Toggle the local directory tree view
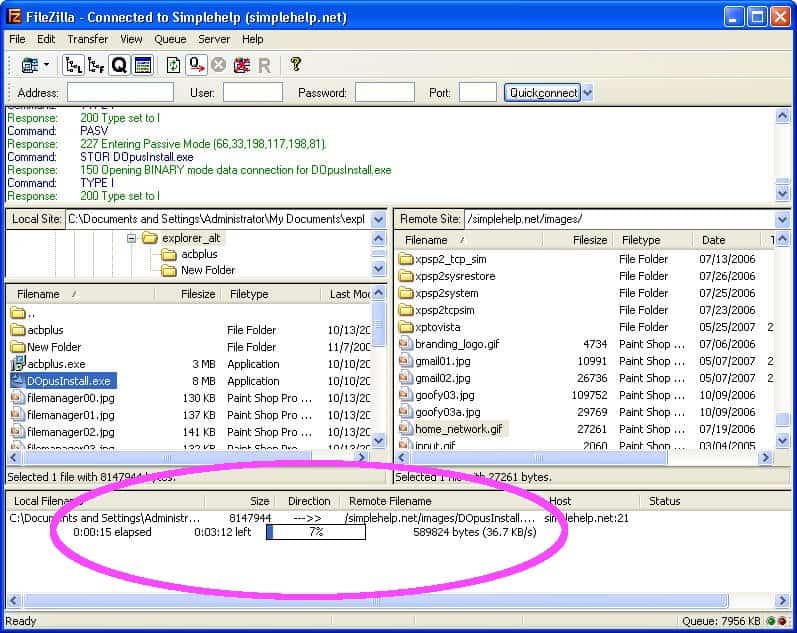Image resolution: width=797 pixels, height=633 pixels. (x=73, y=65)
